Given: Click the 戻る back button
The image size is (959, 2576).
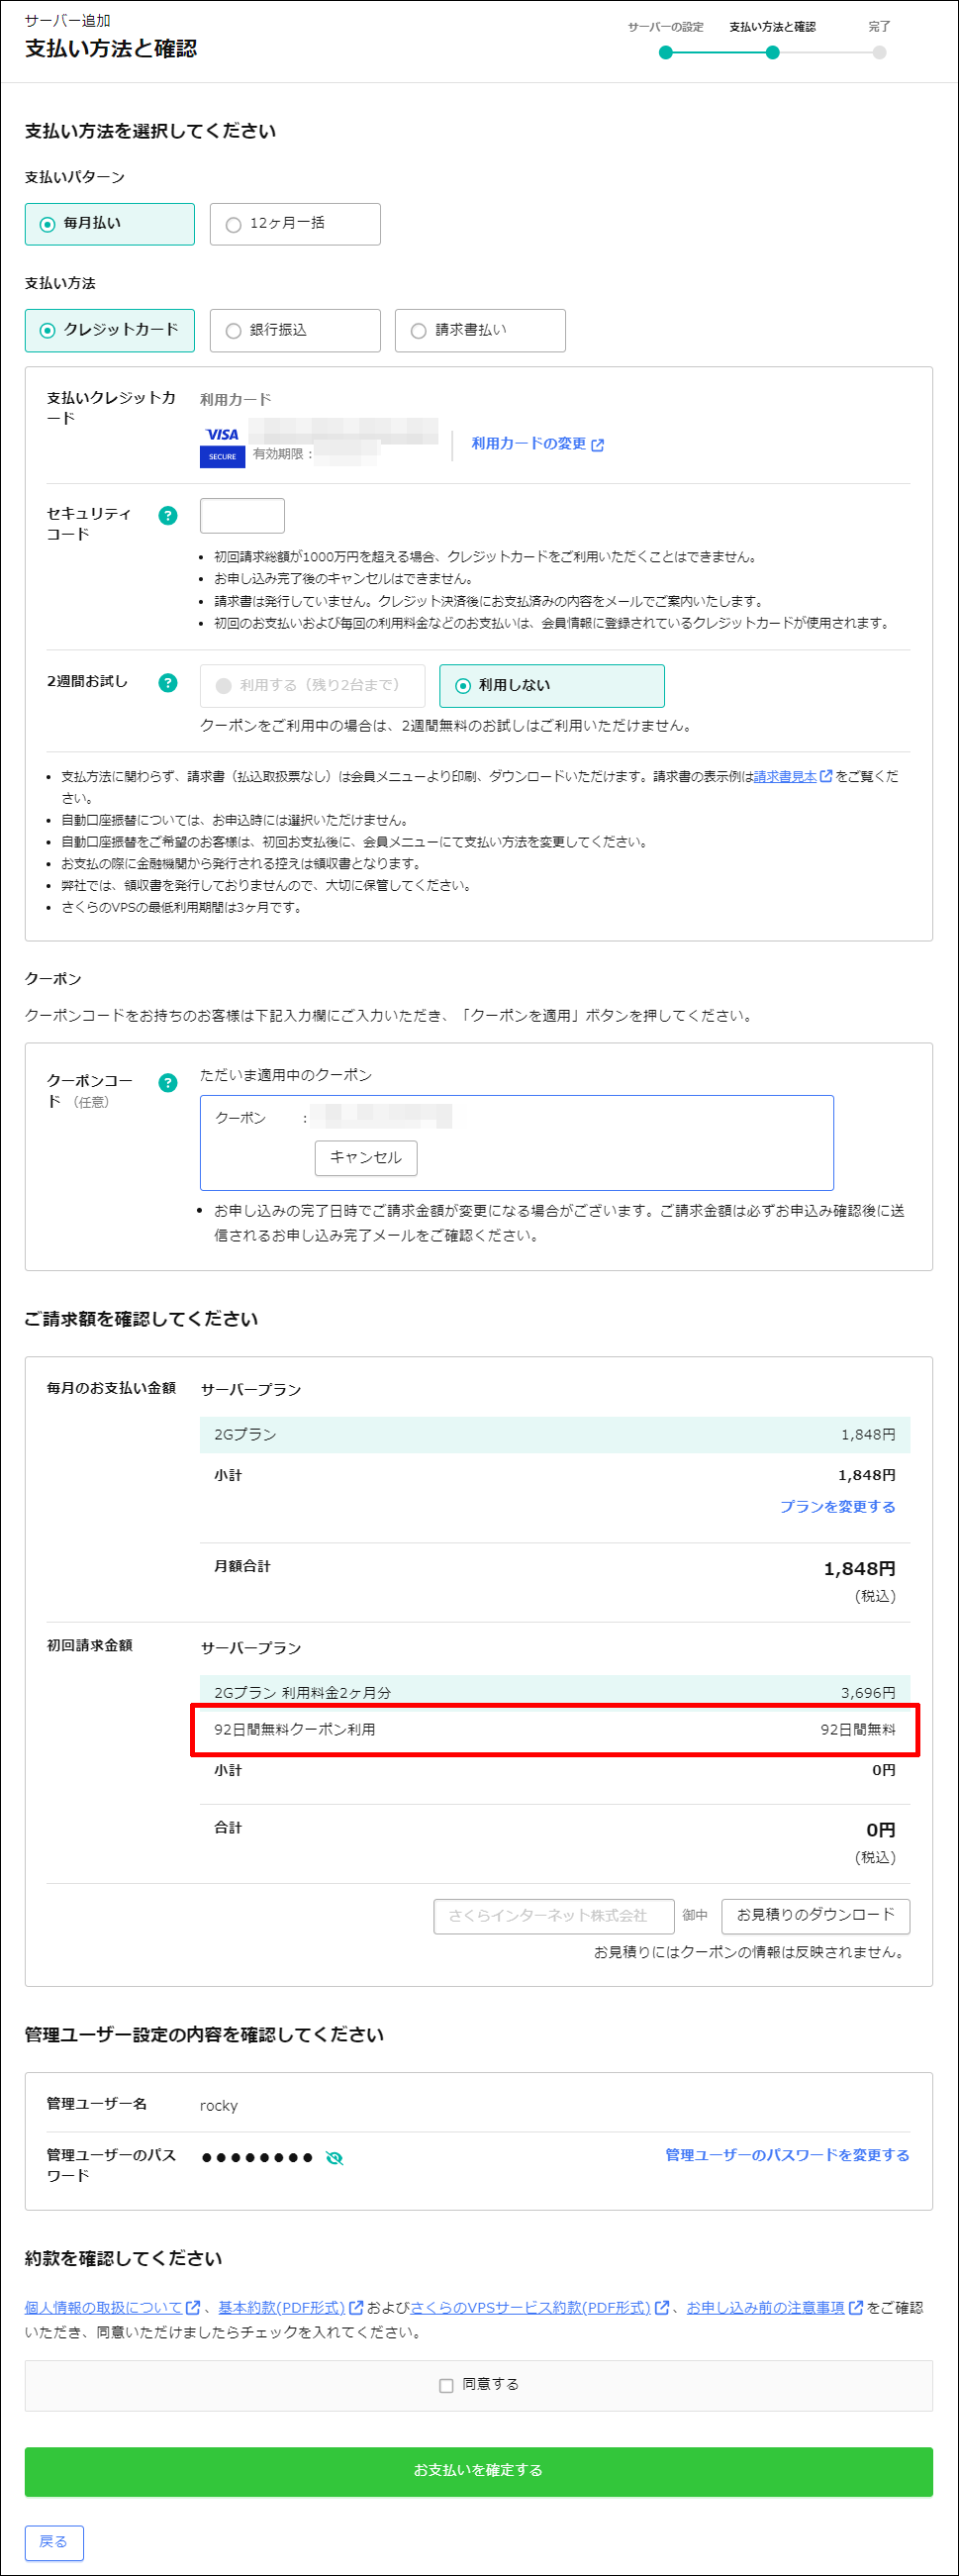Looking at the screenshot, I should click(x=54, y=2541).
